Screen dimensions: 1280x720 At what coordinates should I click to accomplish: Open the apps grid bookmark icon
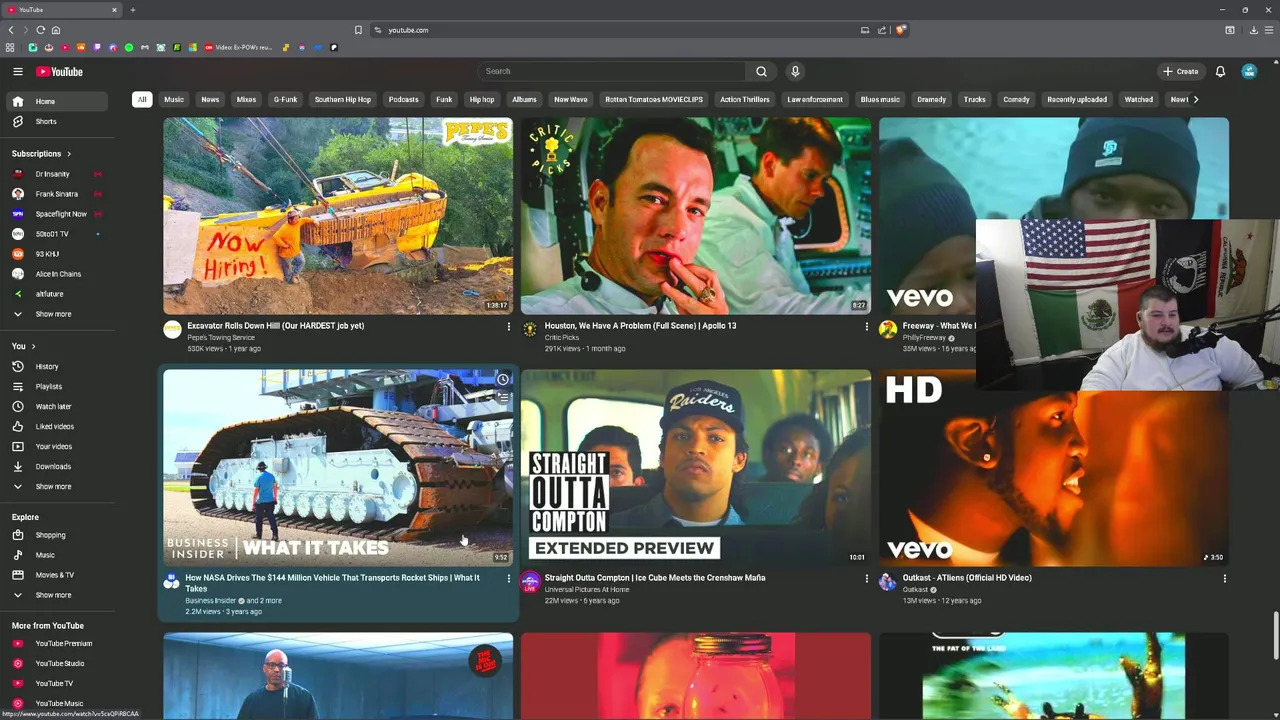10,47
